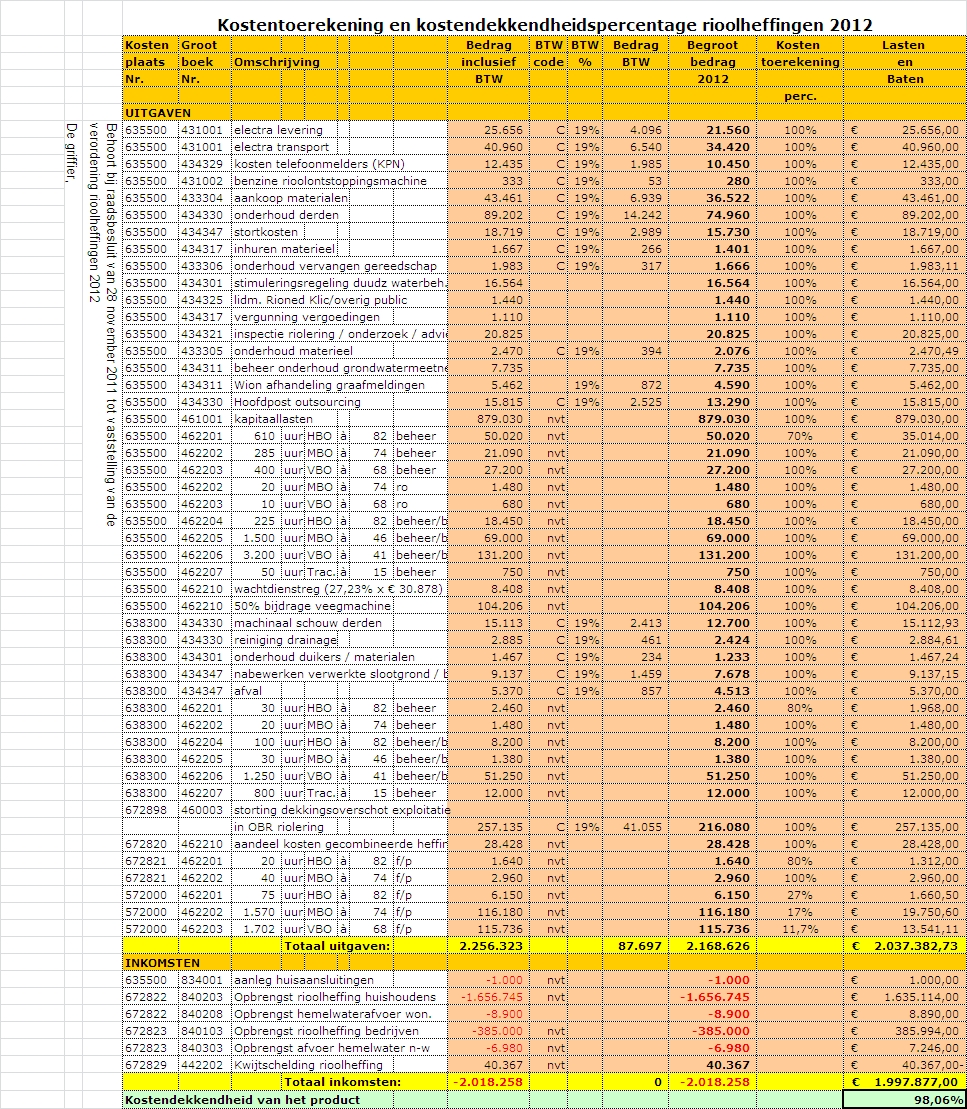Select the 98,06% cost coverage result cell
This screenshot has height=1109, width=967.
[904, 1099]
